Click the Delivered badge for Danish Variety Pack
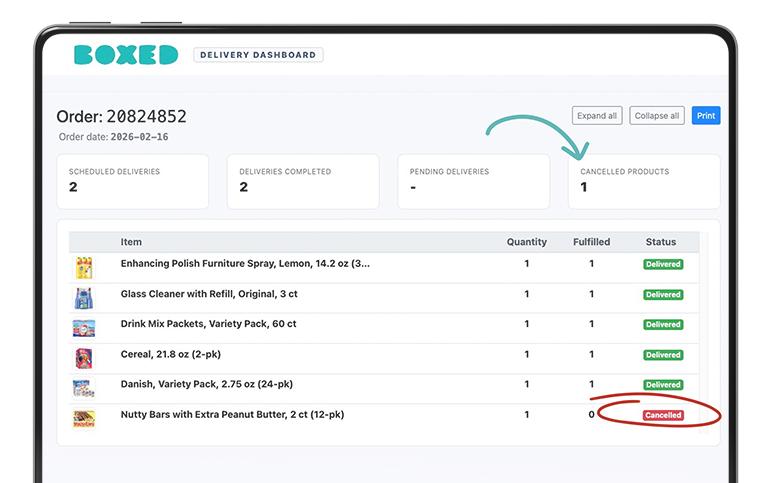Viewport: 764px width, 483px height. pos(663,385)
